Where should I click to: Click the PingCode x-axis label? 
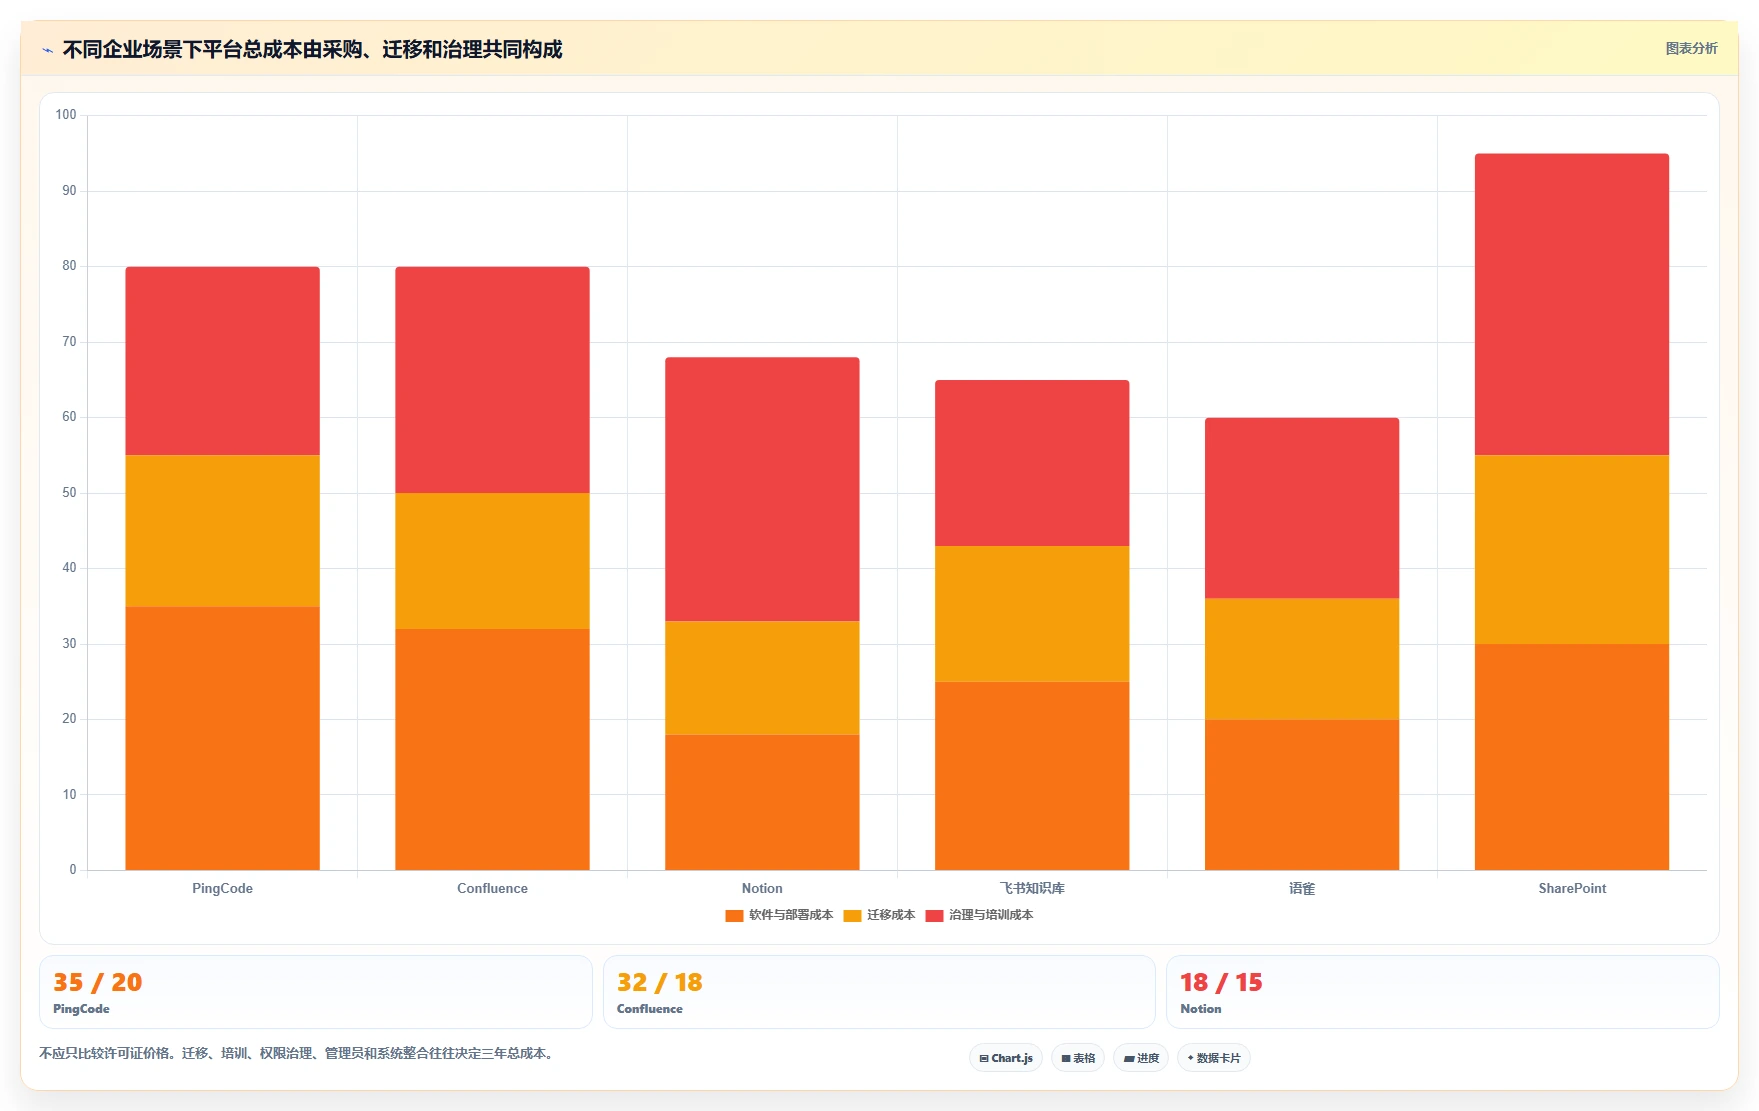pos(222,888)
